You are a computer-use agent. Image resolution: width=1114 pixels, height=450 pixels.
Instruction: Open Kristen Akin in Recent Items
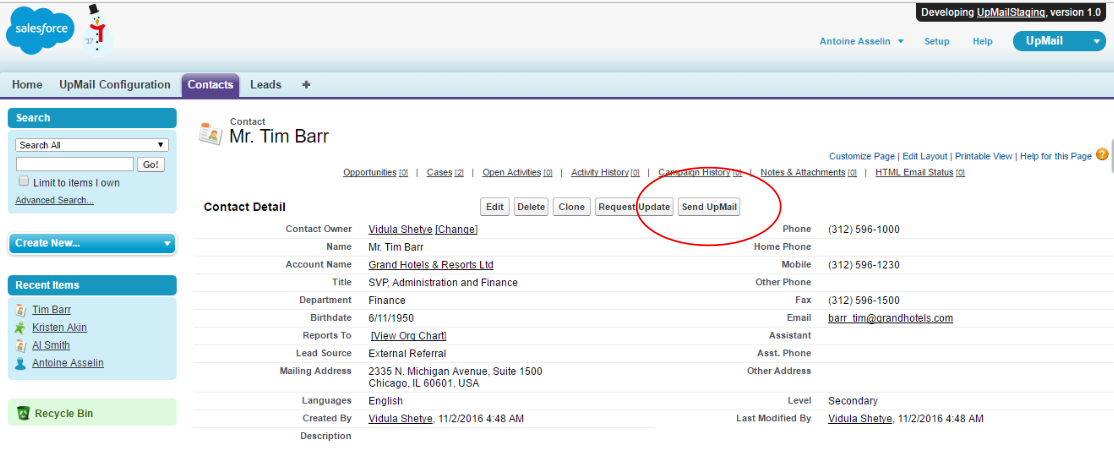click(x=60, y=328)
